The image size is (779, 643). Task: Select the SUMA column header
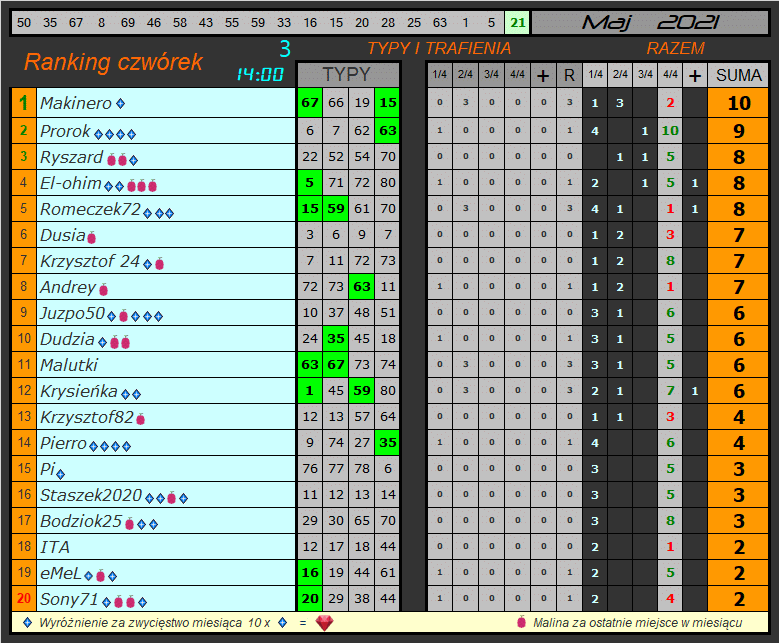tap(738, 76)
